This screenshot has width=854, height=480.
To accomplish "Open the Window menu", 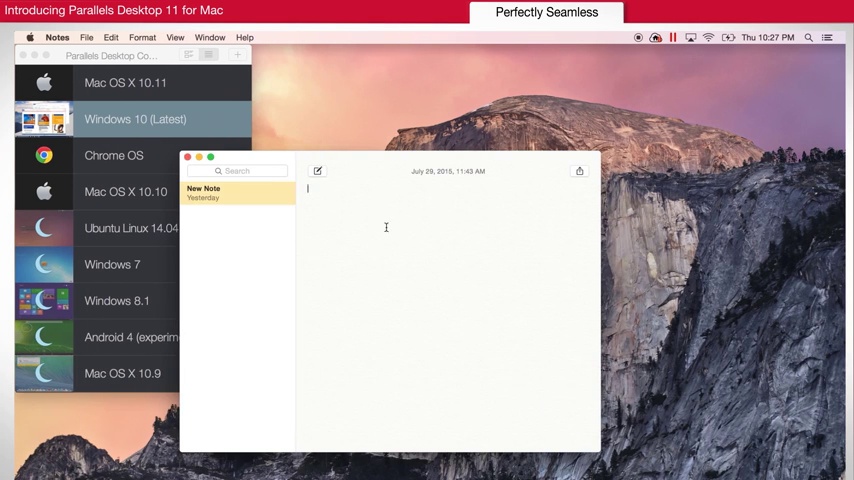I will 210,38.
